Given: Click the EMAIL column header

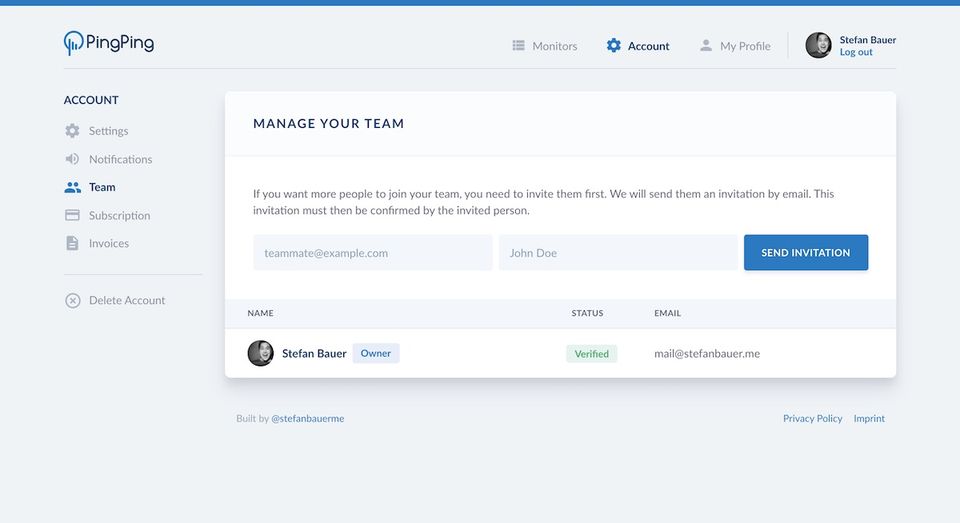Looking at the screenshot, I should [x=667, y=313].
